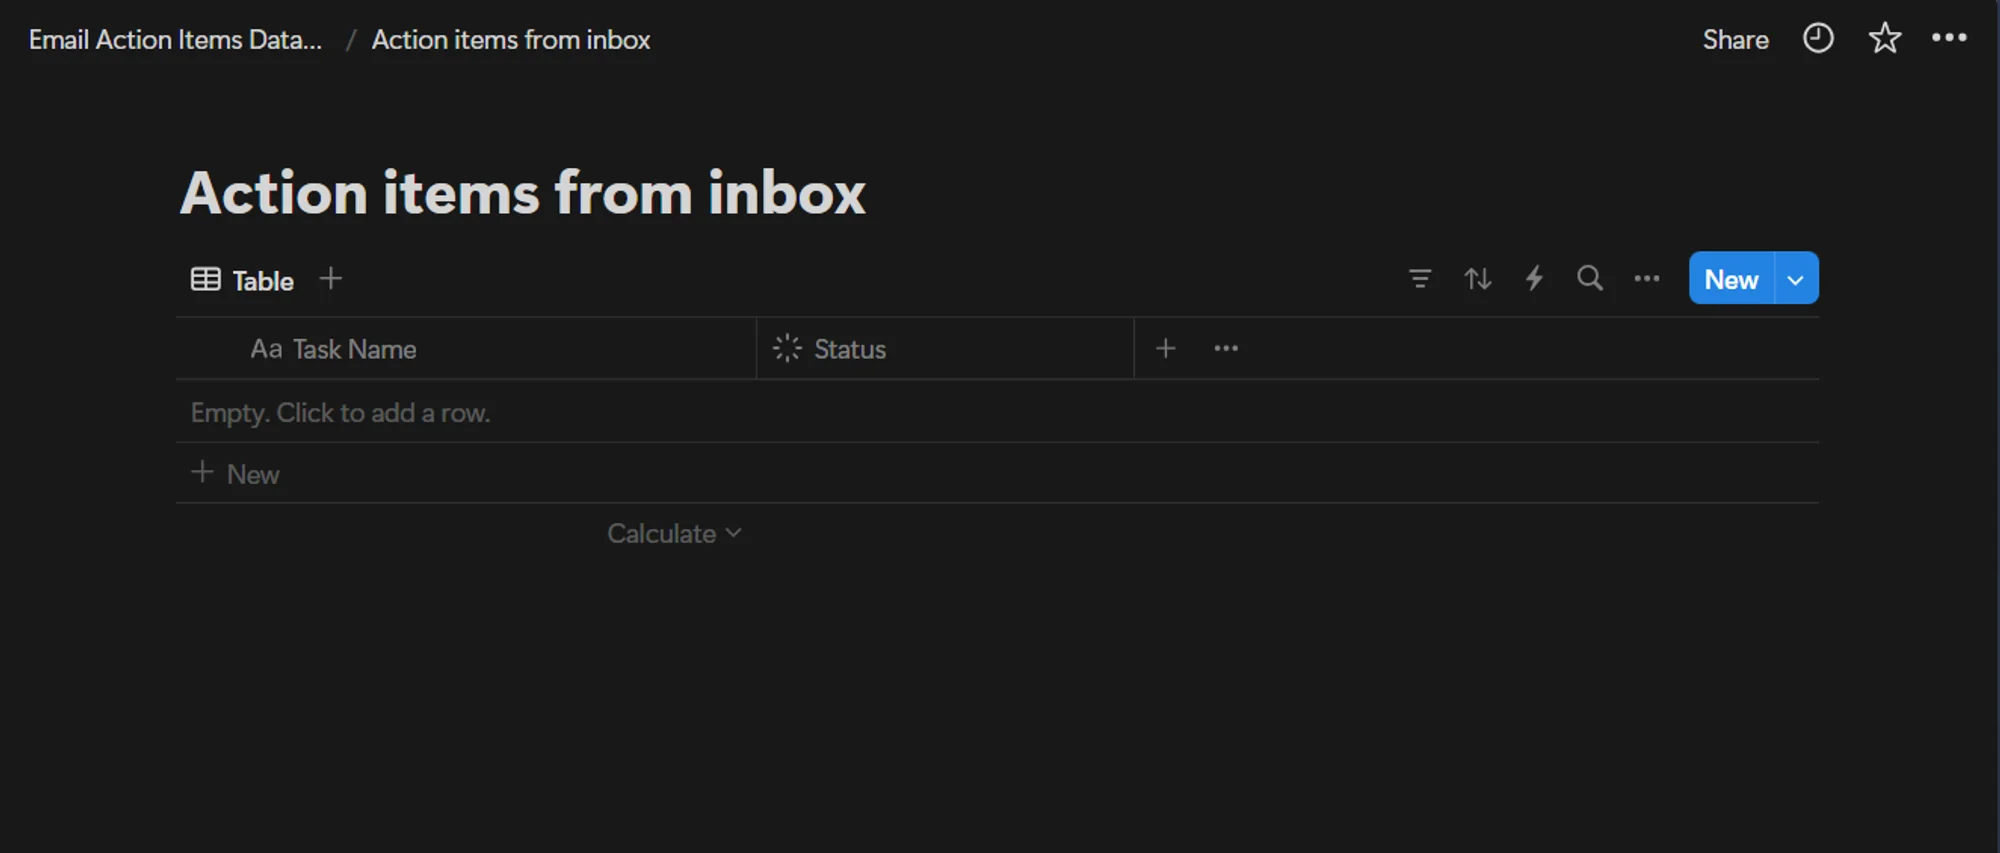
Task: Search the database with magnifier icon
Action: click(x=1590, y=279)
